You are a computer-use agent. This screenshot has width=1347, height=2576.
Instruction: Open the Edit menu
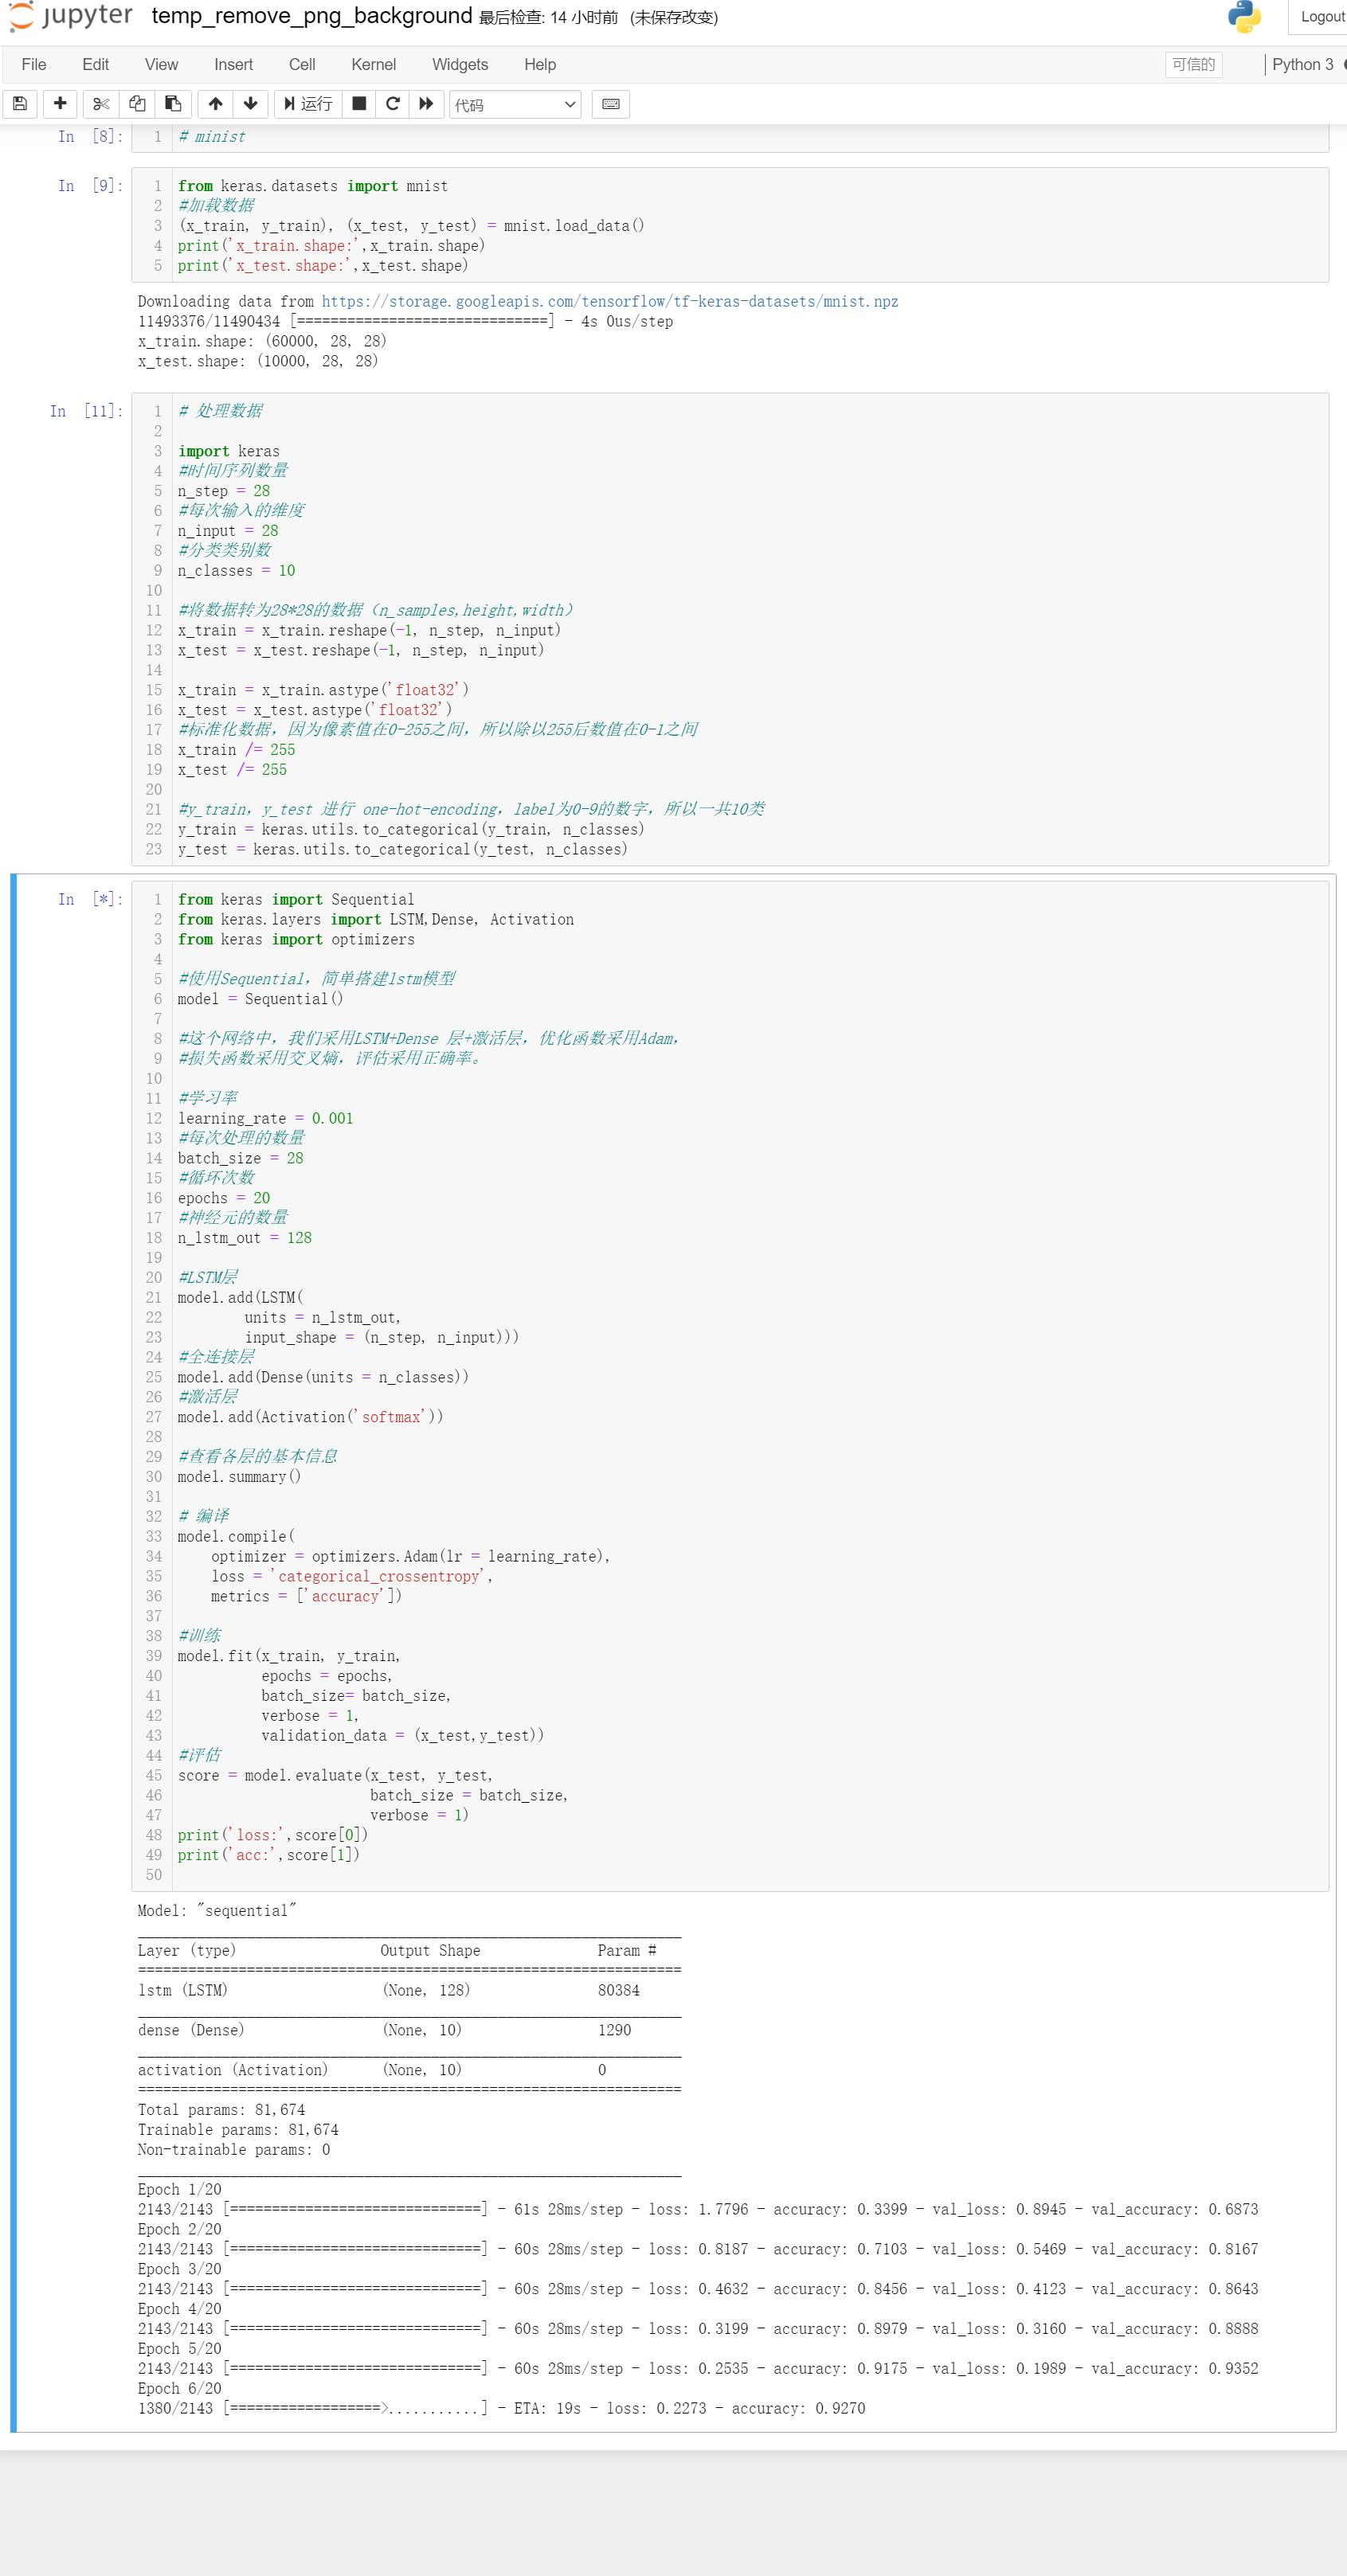[96, 64]
